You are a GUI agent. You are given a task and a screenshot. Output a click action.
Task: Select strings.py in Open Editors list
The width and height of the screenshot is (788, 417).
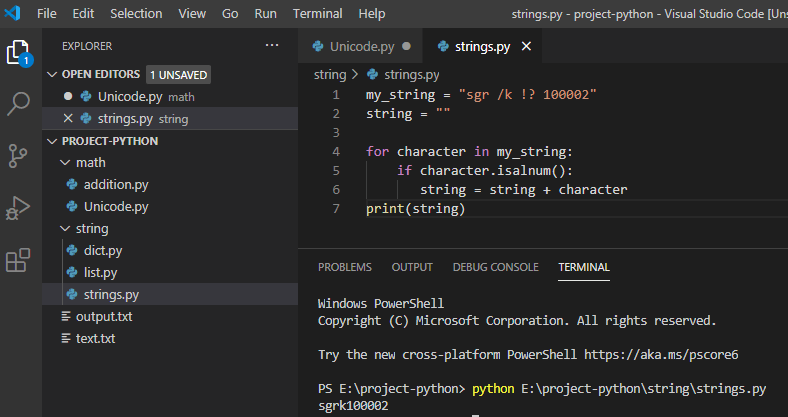point(170,119)
